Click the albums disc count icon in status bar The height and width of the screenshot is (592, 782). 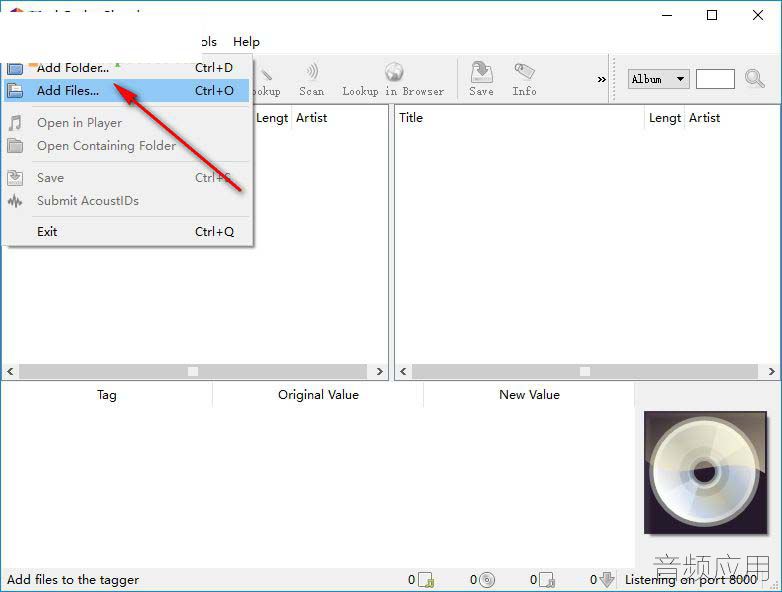tap(487, 580)
